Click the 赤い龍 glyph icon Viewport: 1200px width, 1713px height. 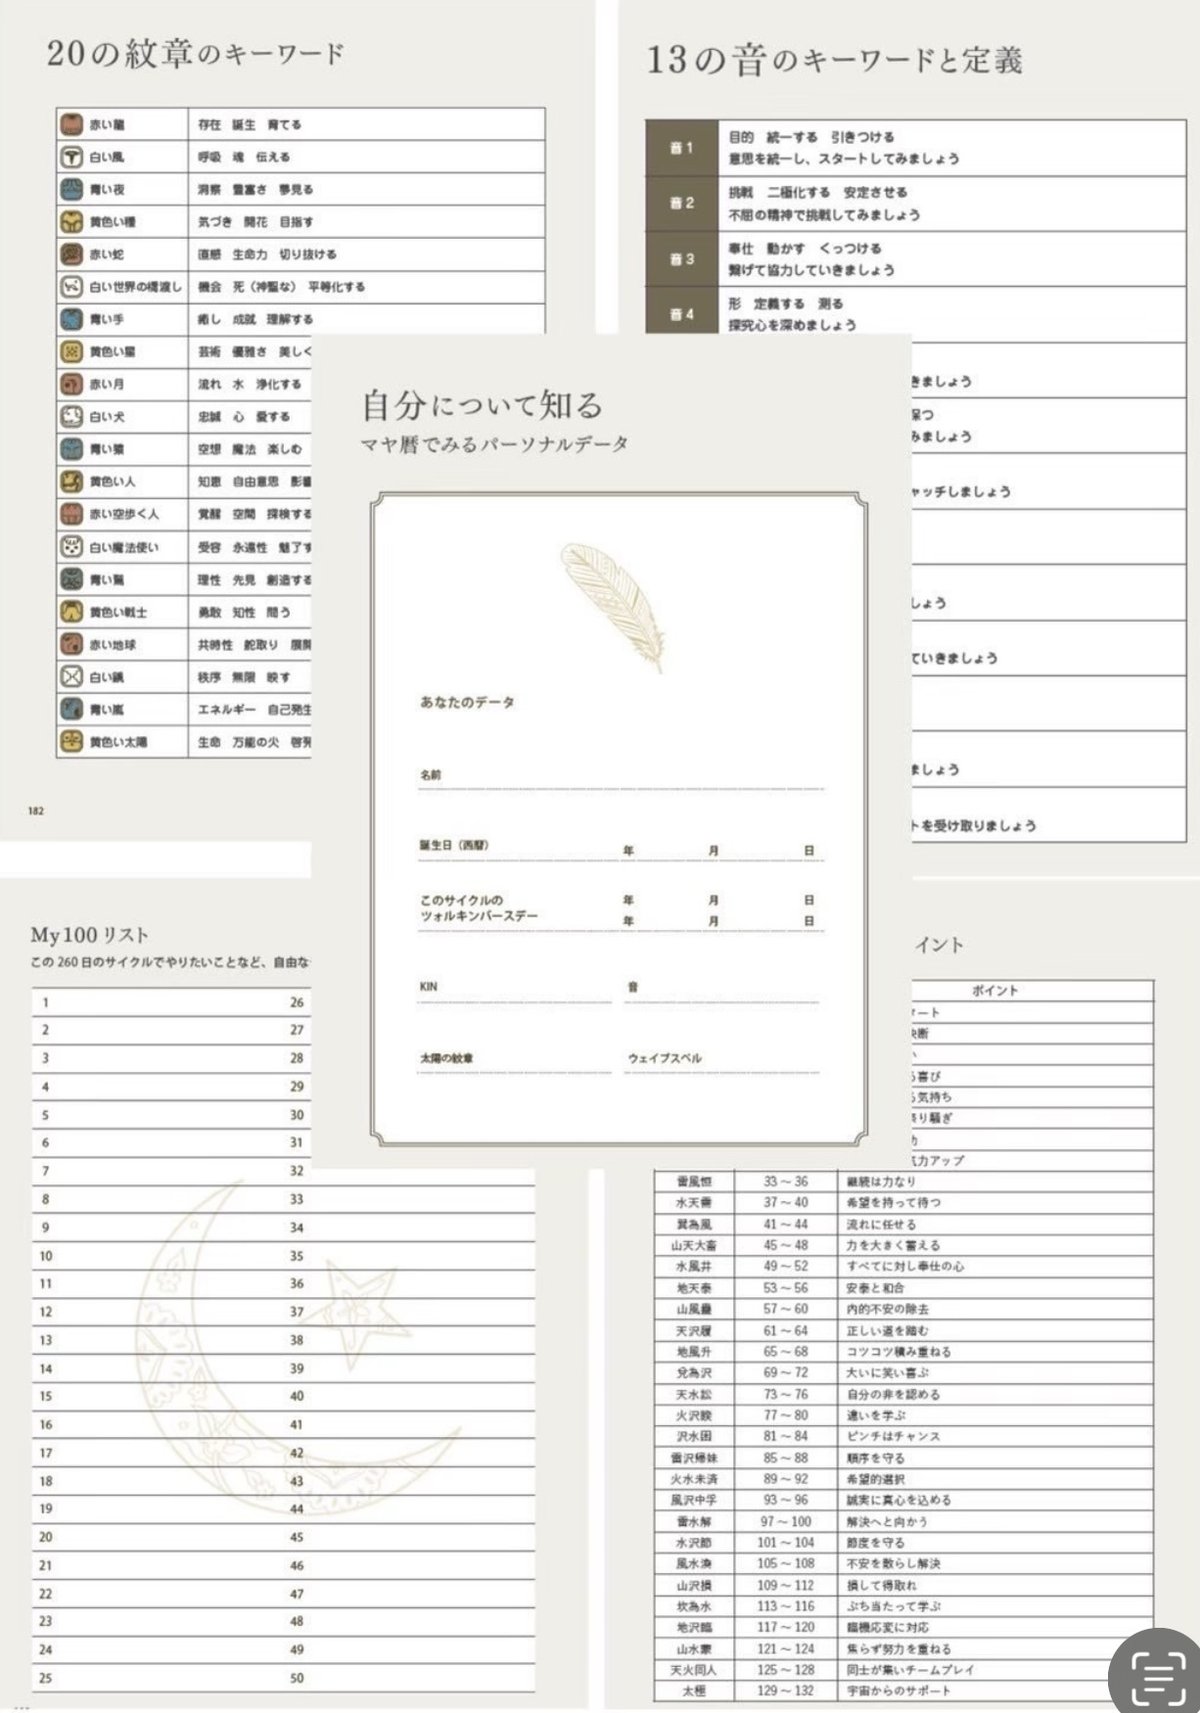pos(71,125)
